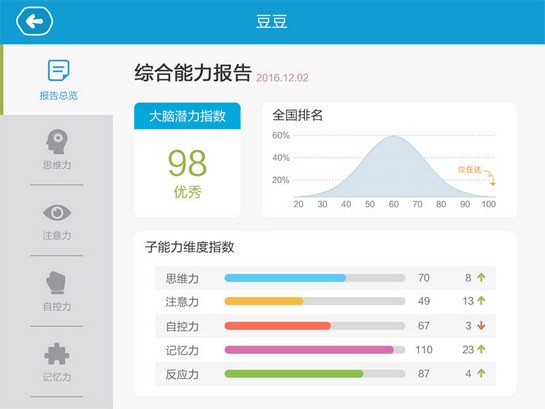Click the 20% axis label
Screen dimensions: 545x409
point(281,180)
